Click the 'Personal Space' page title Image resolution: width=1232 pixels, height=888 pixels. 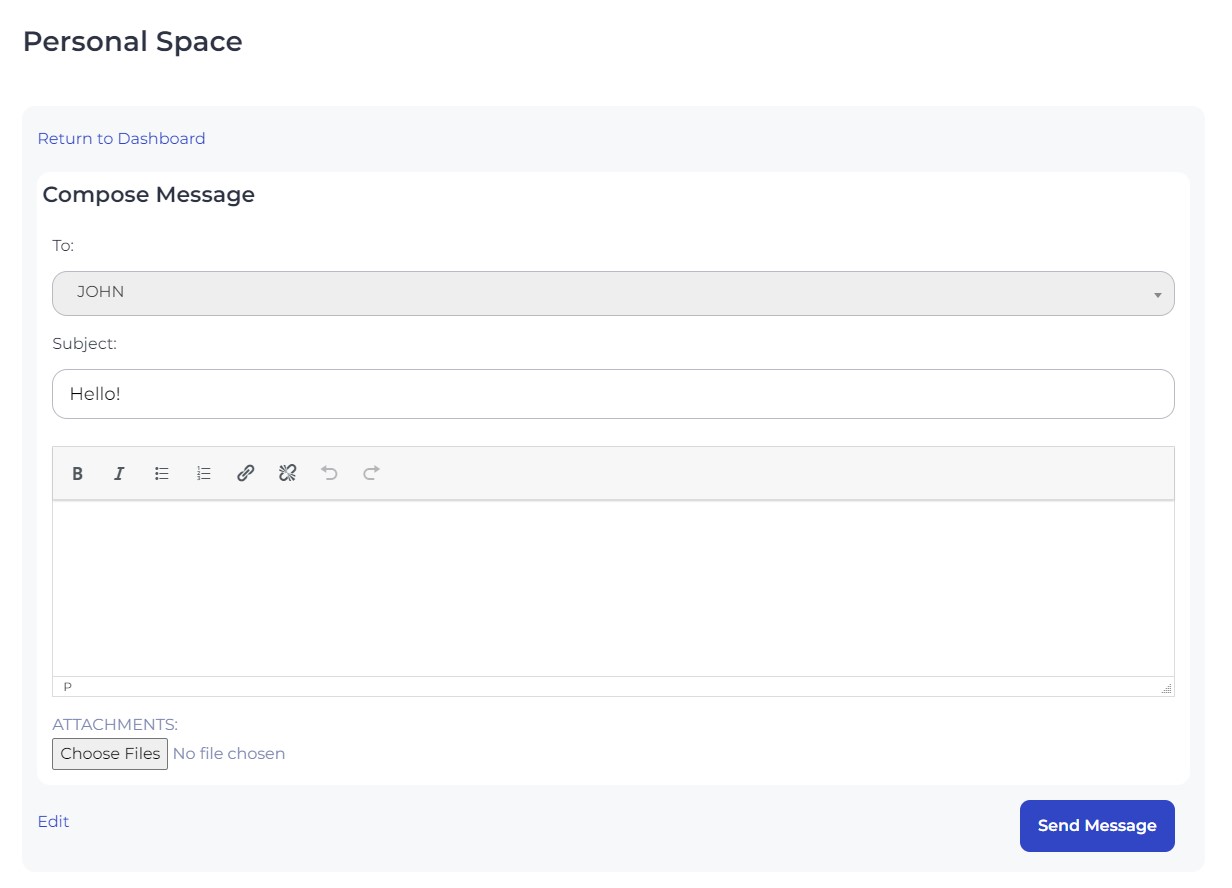[132, 42]
